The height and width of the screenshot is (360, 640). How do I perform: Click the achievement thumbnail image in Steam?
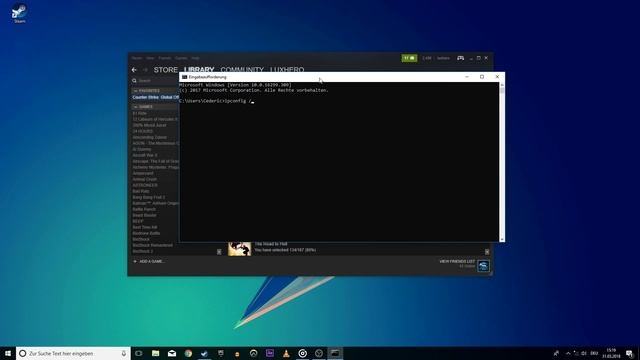coord(240,249)
